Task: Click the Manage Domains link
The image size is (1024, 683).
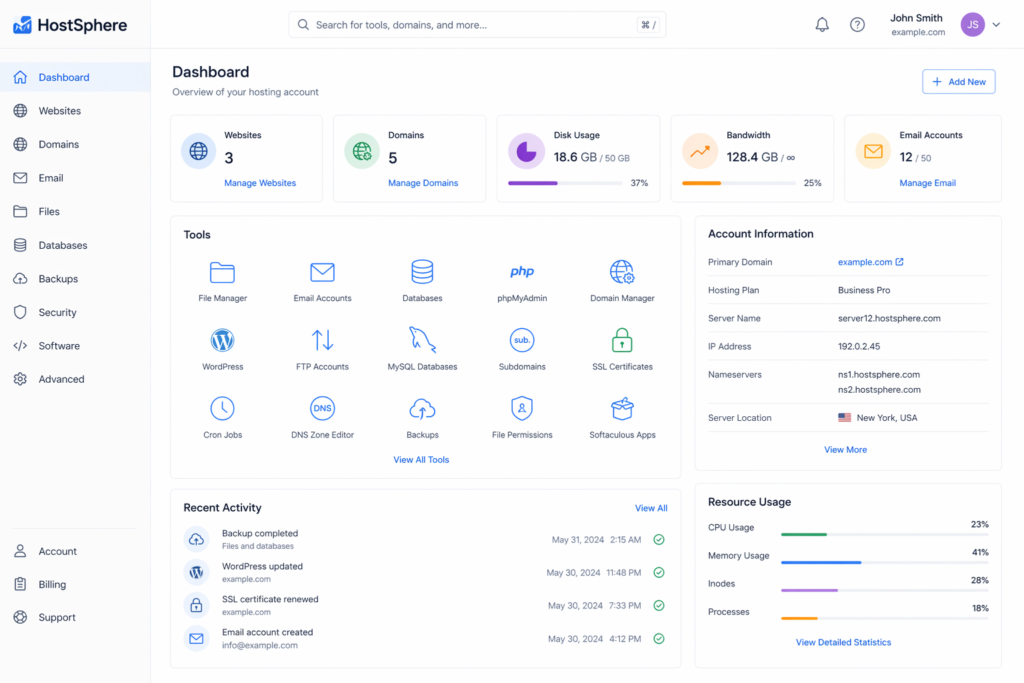Action: (x=423, y=183)
